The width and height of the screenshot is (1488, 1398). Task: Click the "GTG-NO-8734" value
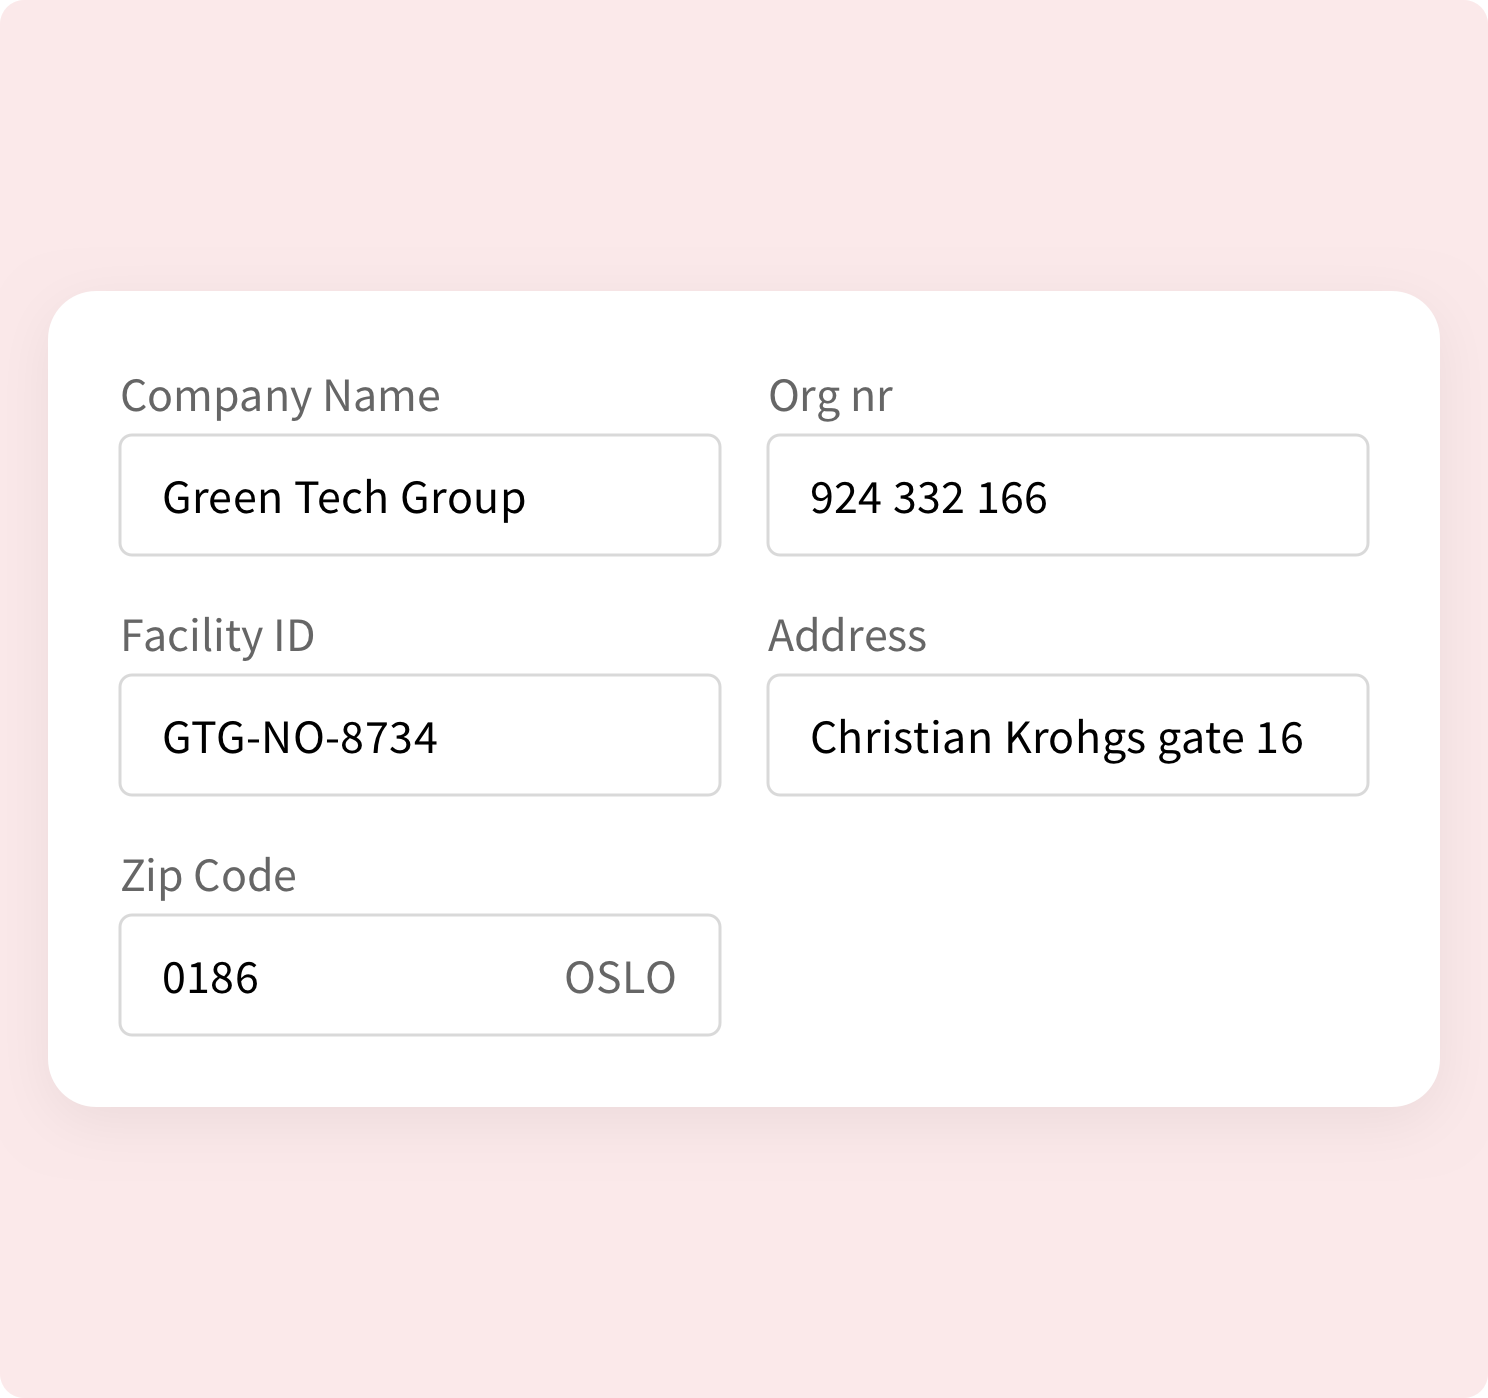pyautogui.click(x=300, y=738)
